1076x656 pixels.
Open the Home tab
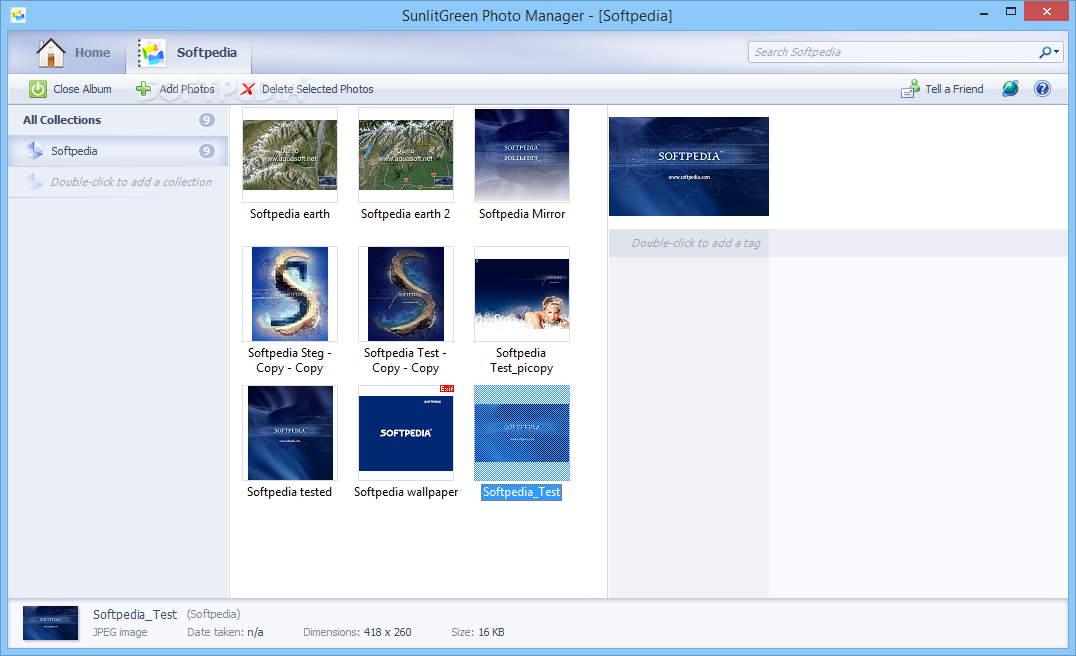[x=73, y=53]
